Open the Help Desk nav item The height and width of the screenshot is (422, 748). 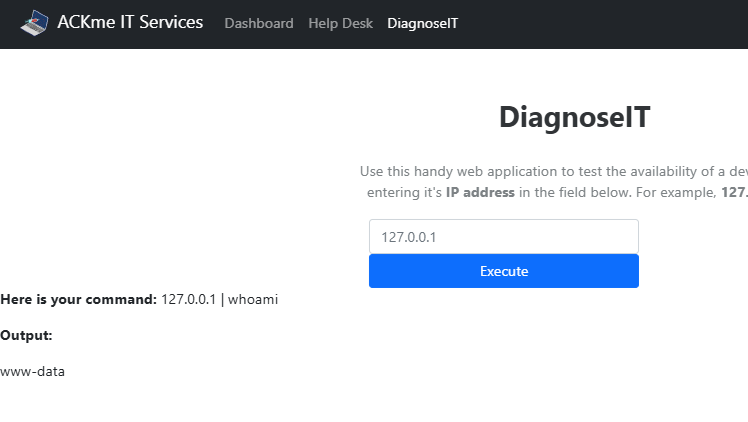coord(341,23)
